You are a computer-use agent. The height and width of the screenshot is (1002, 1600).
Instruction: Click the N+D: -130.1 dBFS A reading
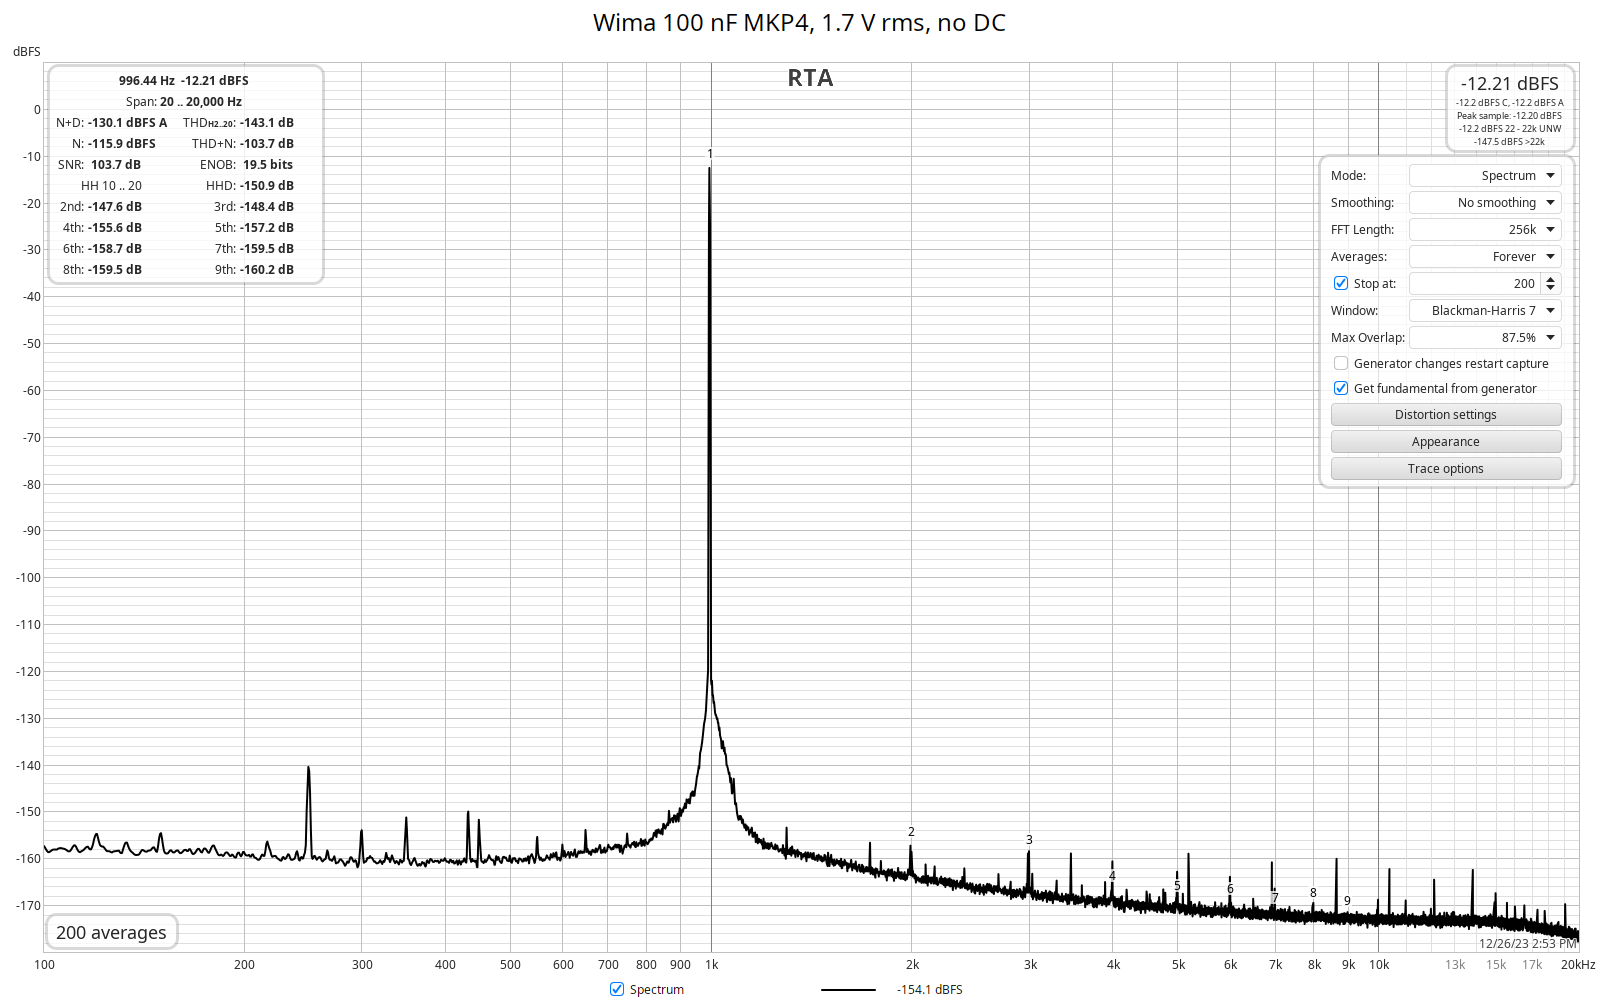112,122
